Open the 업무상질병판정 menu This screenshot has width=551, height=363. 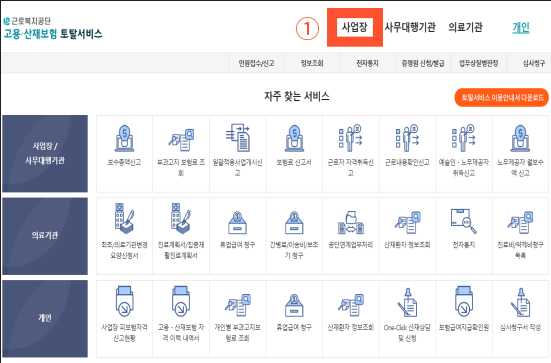[x=479, y=63]
